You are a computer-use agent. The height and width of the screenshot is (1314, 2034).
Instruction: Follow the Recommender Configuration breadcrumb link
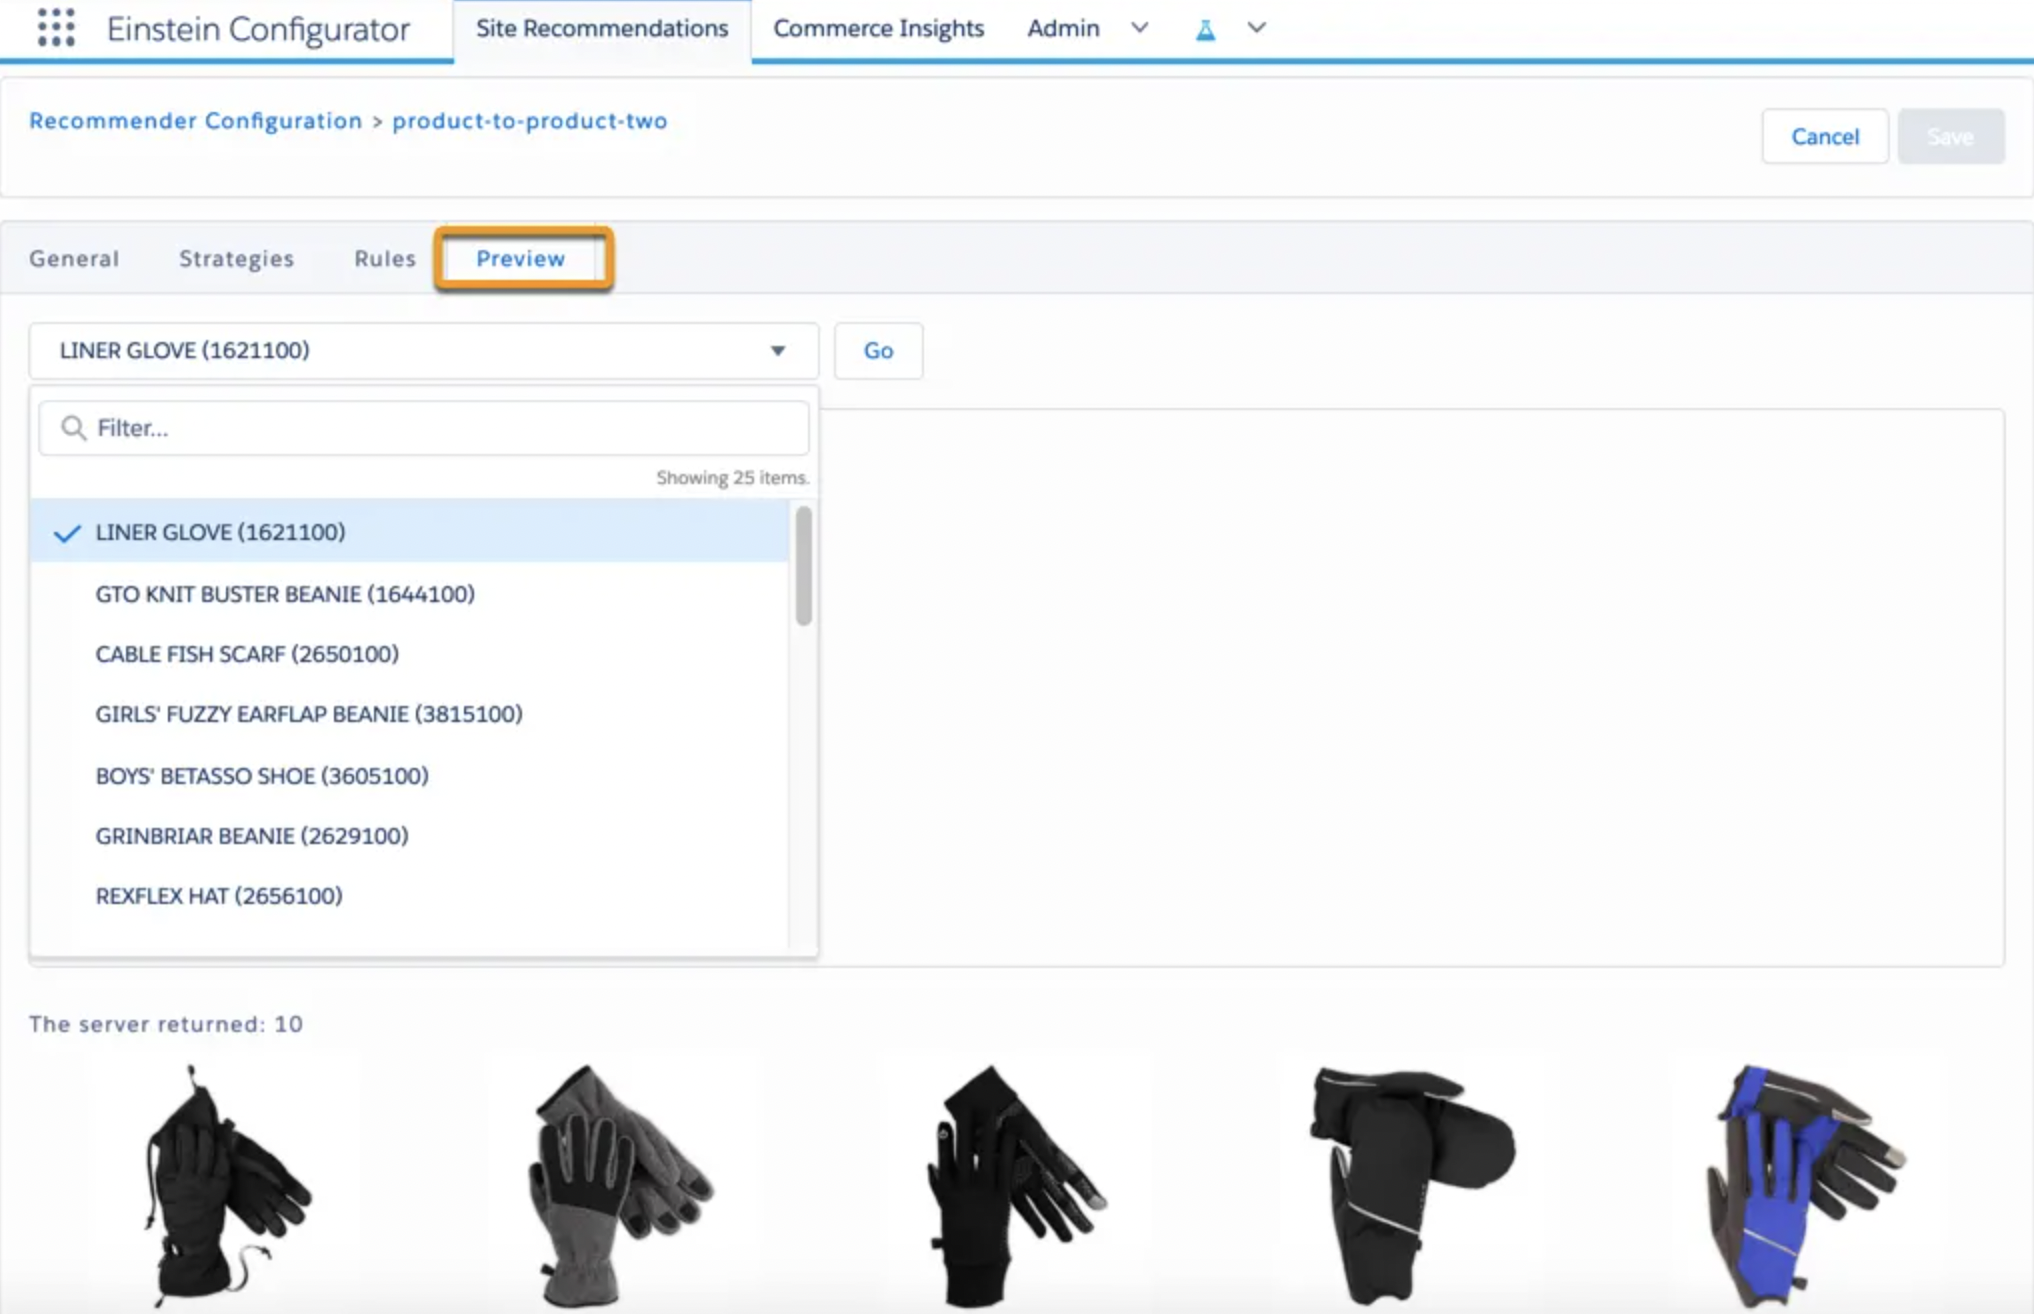pos(195,121)
